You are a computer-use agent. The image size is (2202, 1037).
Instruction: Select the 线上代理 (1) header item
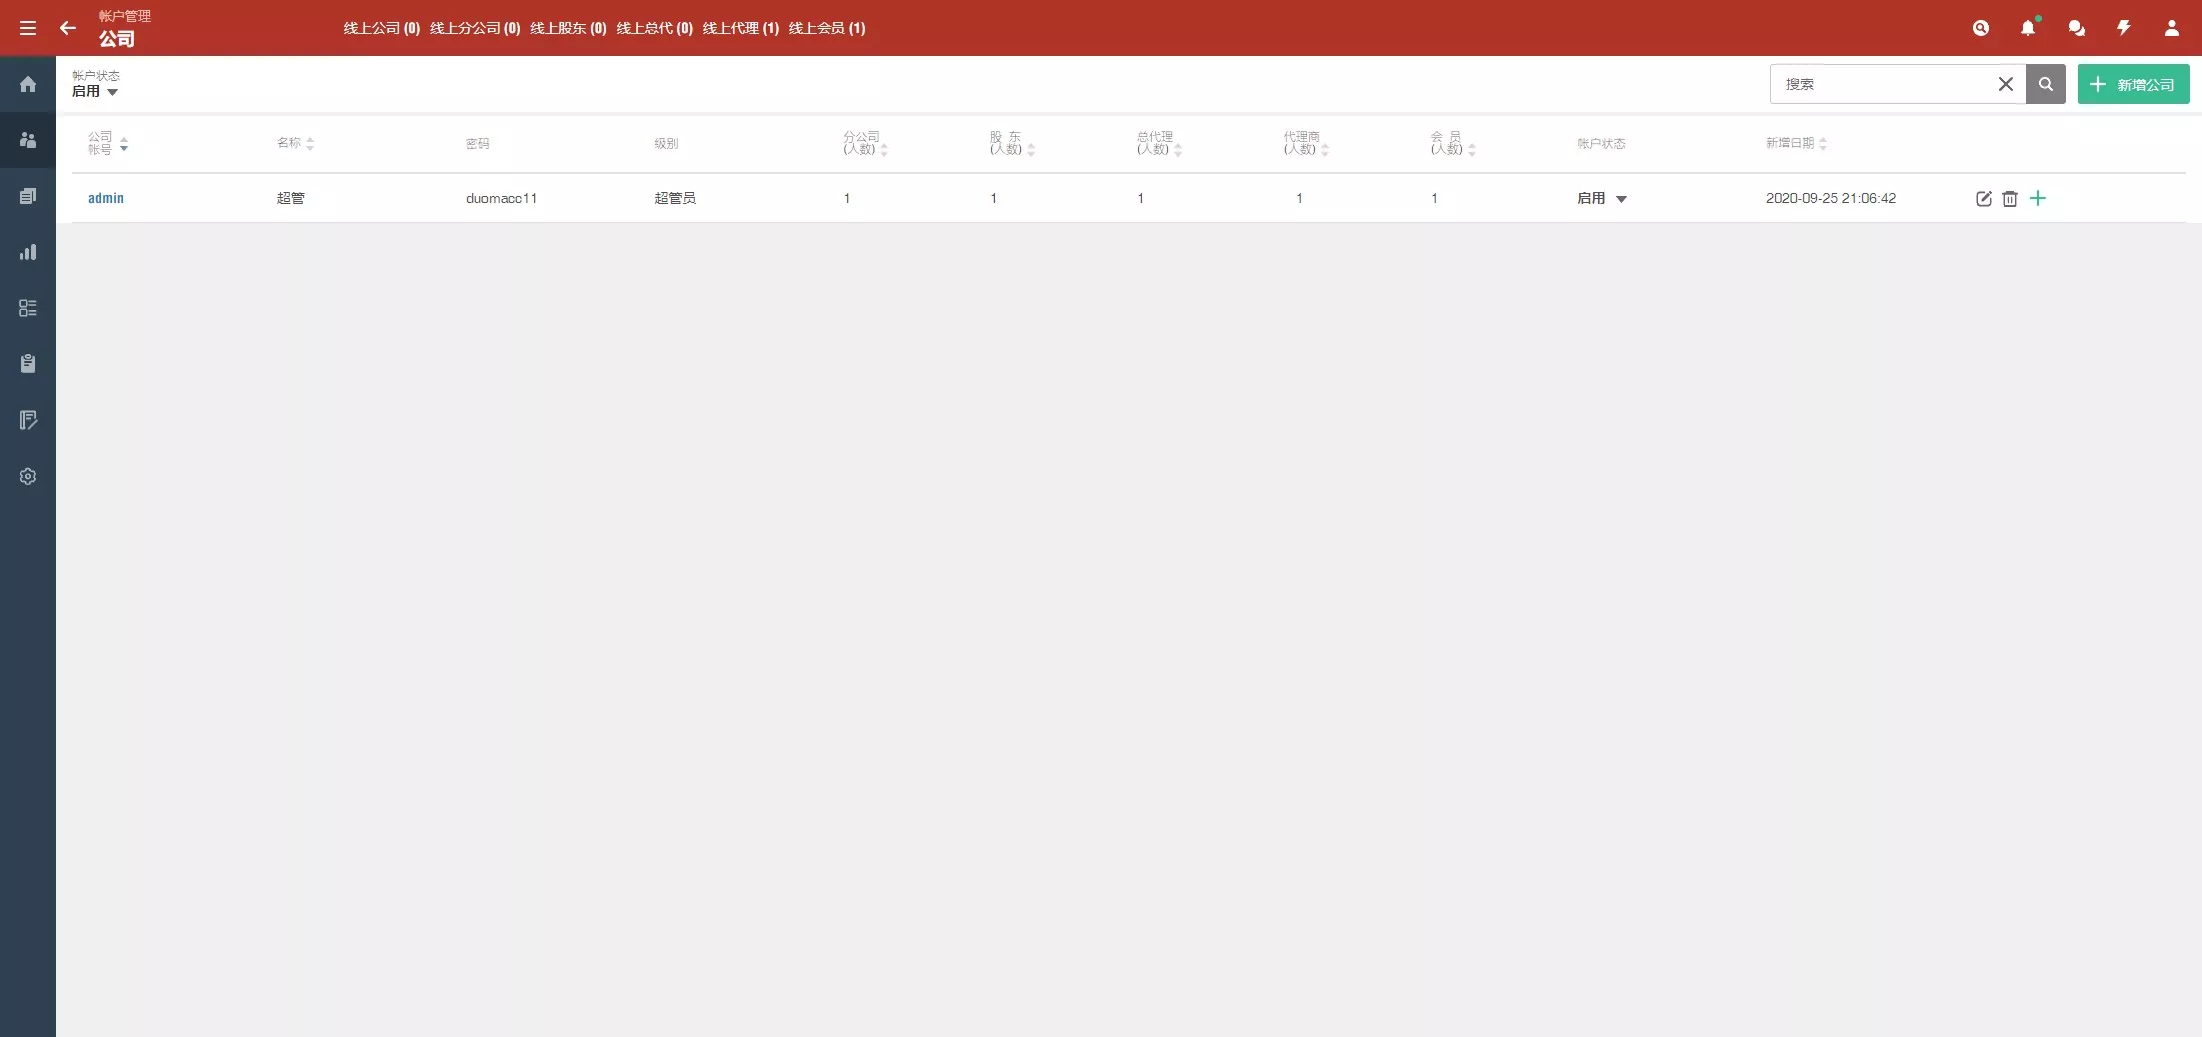(741, 28)
